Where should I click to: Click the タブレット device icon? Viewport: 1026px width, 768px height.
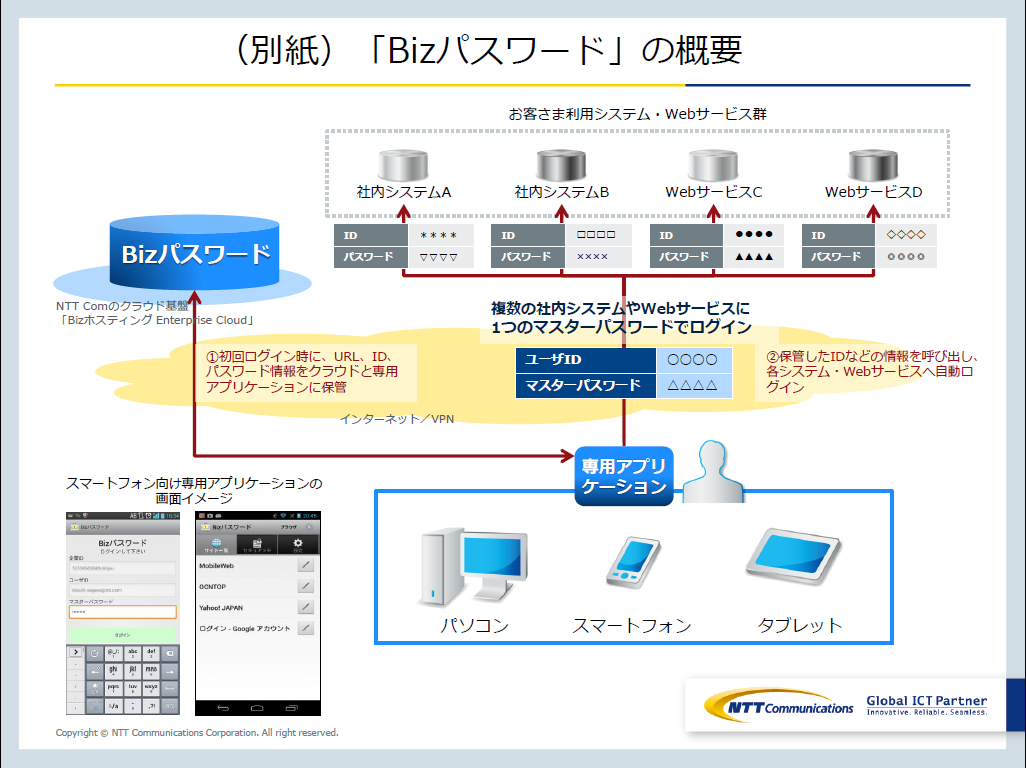pos(793,557)
